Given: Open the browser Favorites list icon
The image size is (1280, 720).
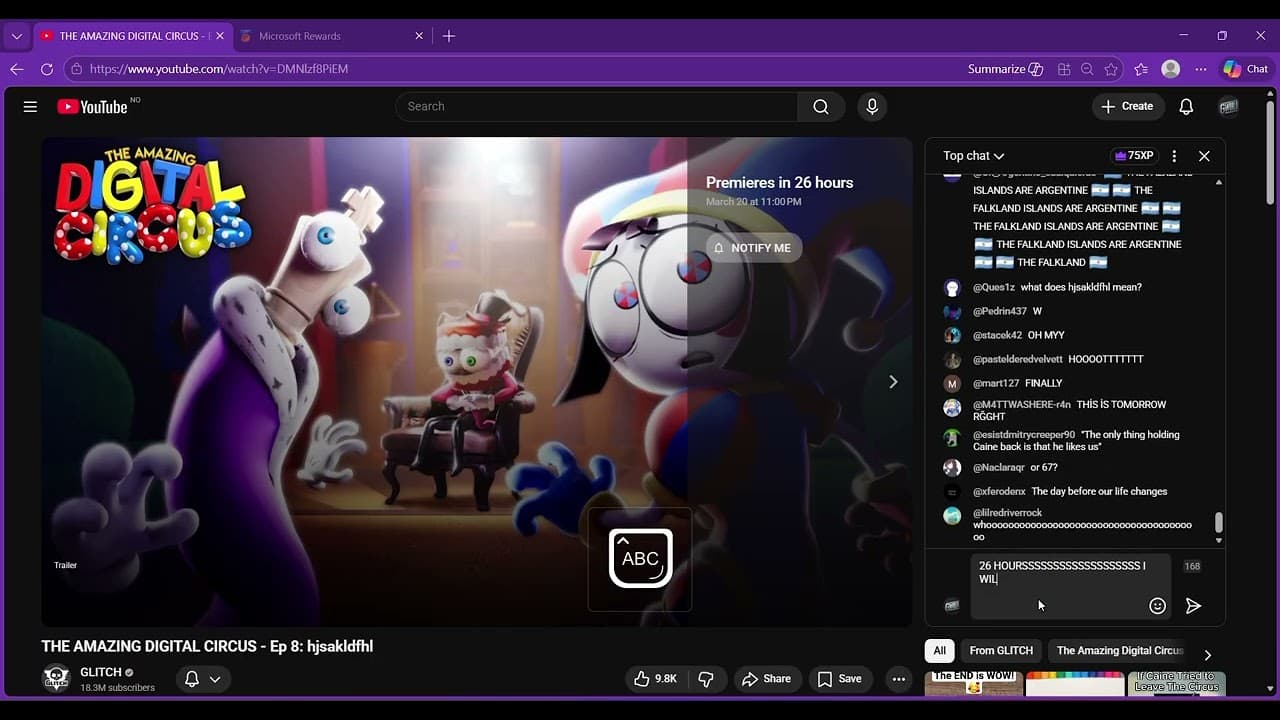Looking at the screenshot, I should (1141, 69).
